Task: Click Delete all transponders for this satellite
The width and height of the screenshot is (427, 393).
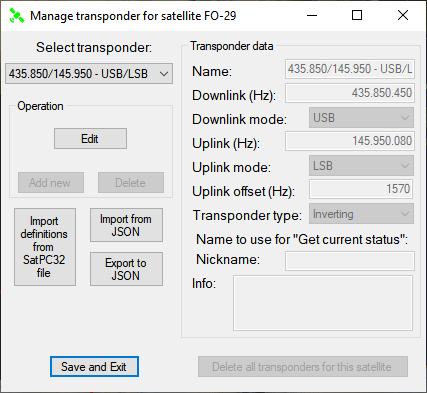Action: [303, 367]
